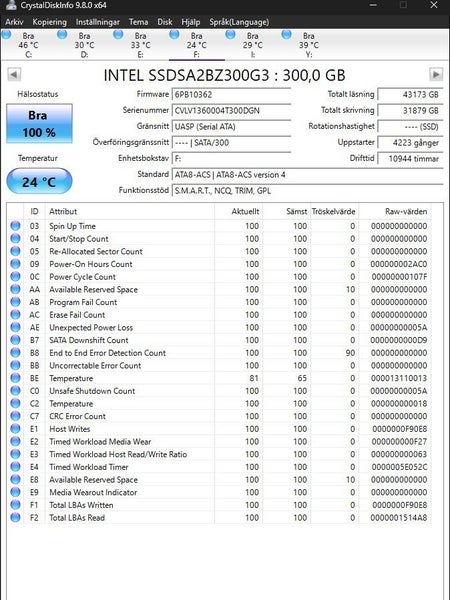Click the Enhetsbokstav field F:
The width and height of the screenshot is (450, 600).
click(x=231, y=158)
